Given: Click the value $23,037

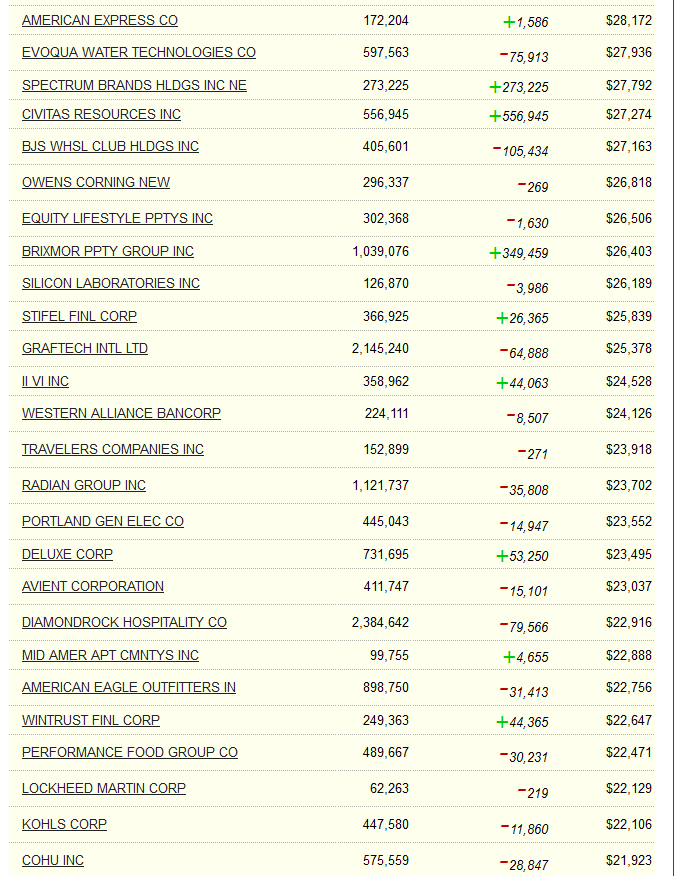Looking at the screenshot, I should (x=629, y=587).
